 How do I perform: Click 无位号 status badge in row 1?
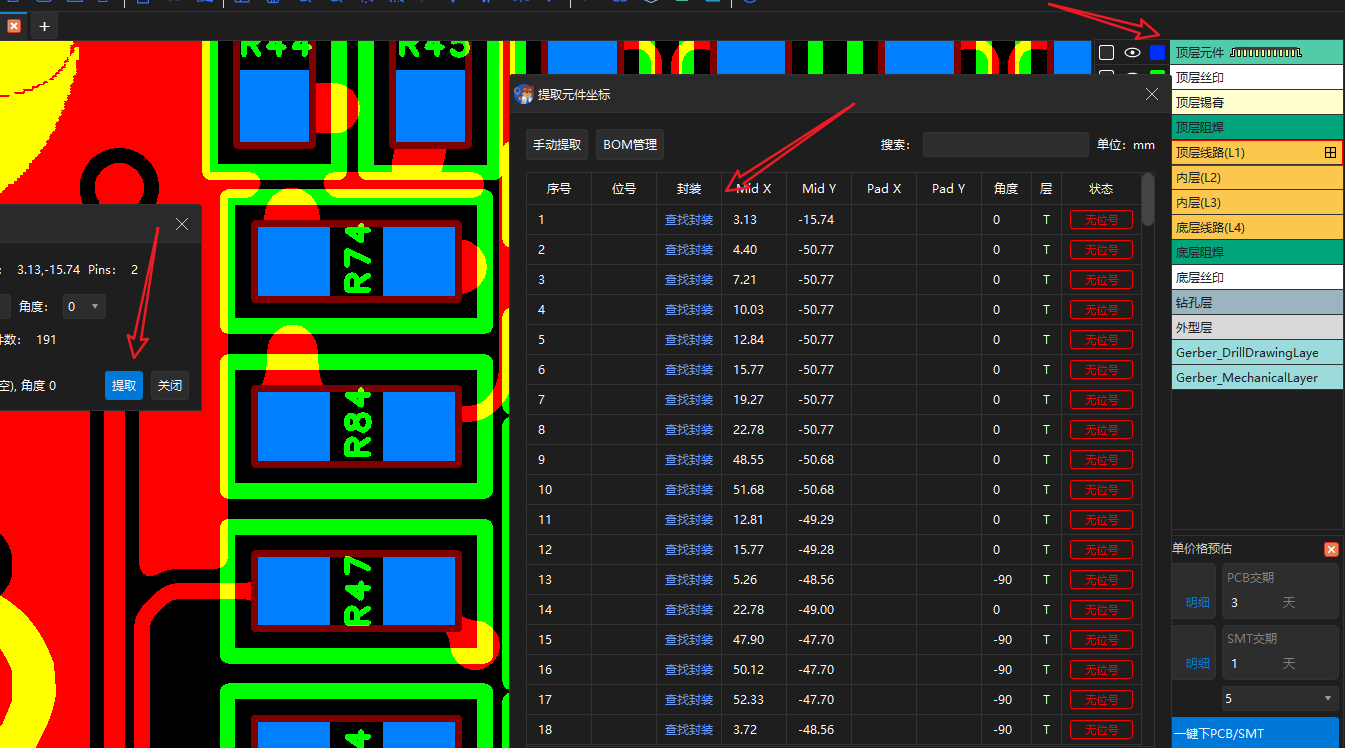pos(1101,220)
